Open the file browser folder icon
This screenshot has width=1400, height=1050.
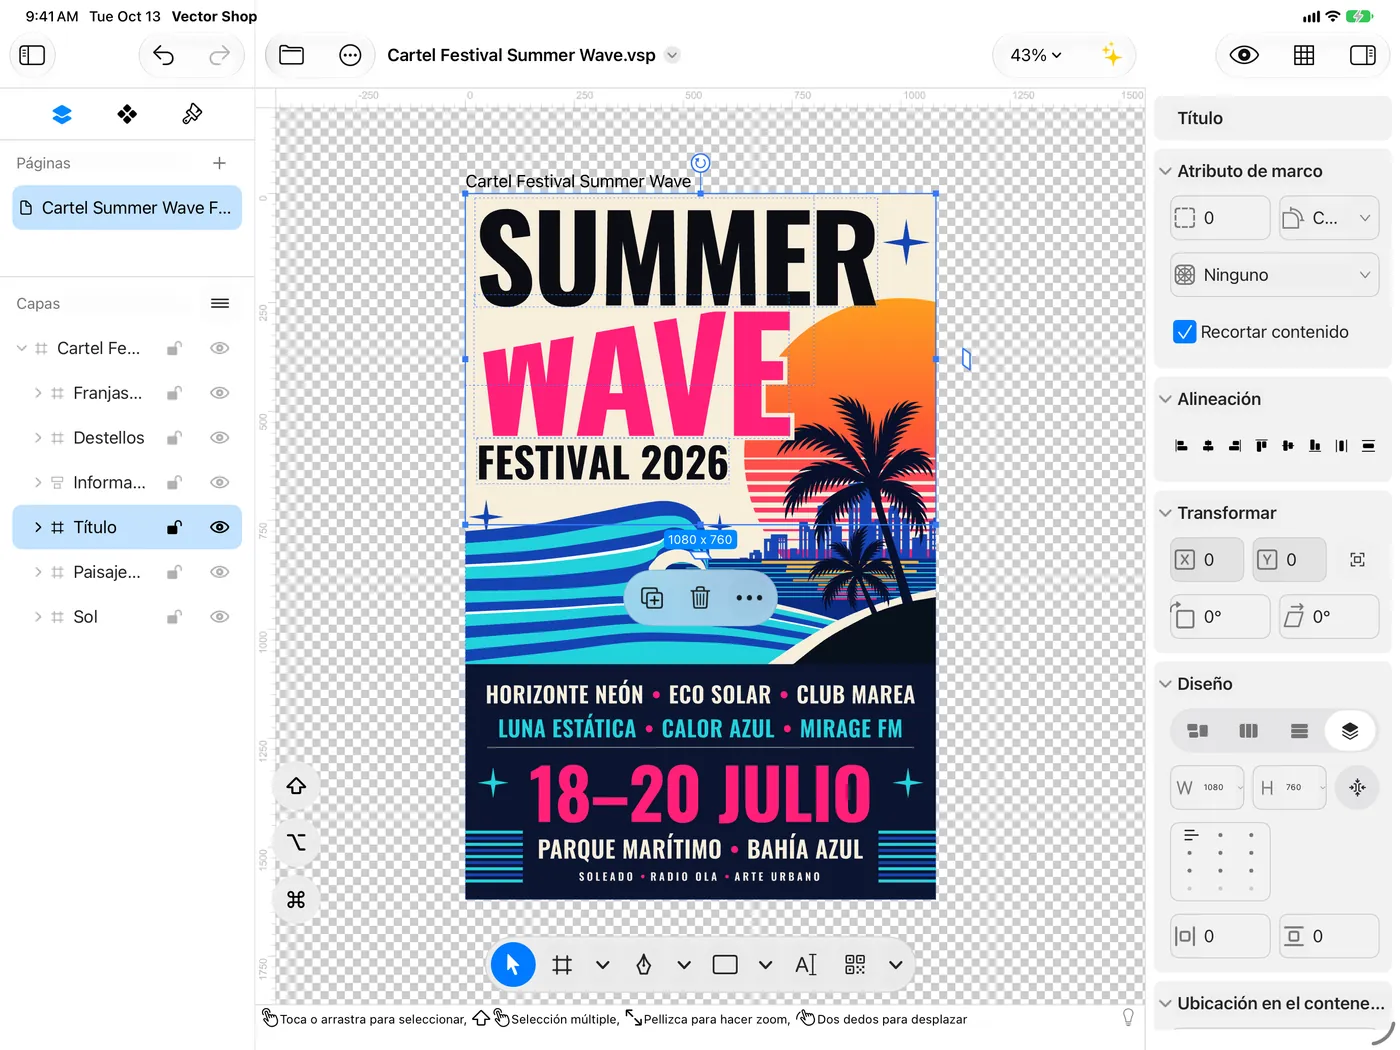(x=291, y=55)
